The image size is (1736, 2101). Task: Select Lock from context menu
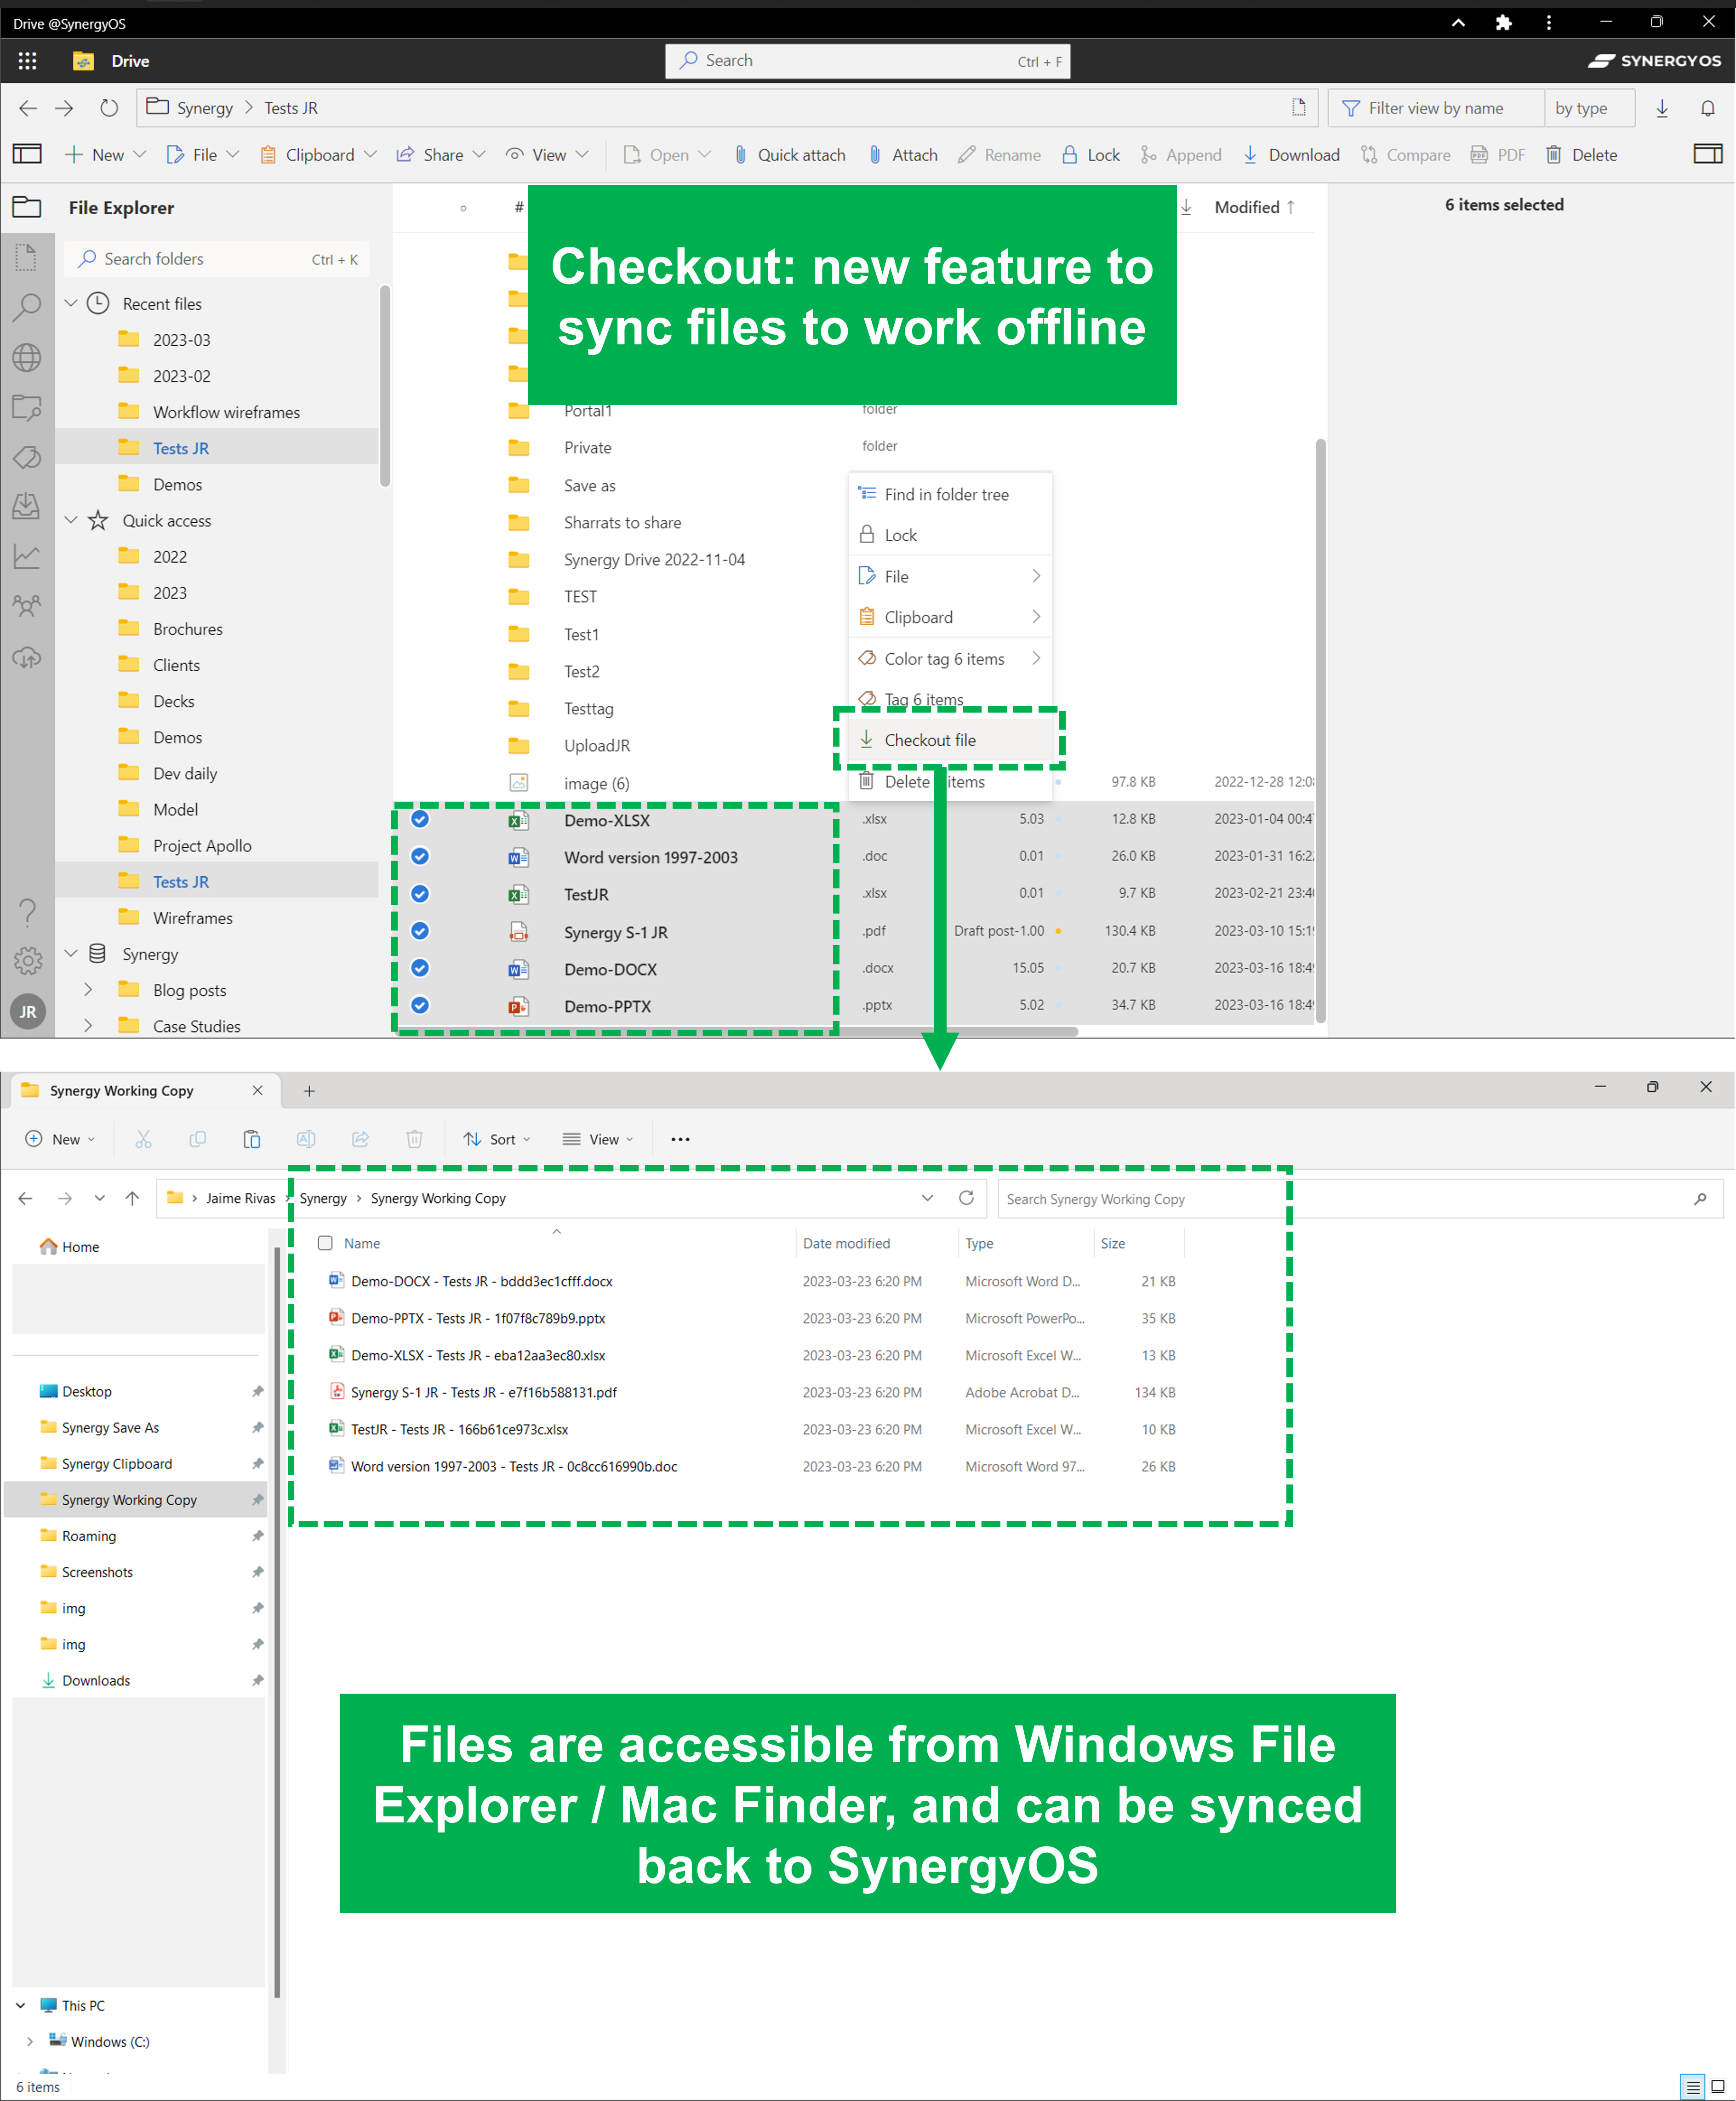coord(950,535)
